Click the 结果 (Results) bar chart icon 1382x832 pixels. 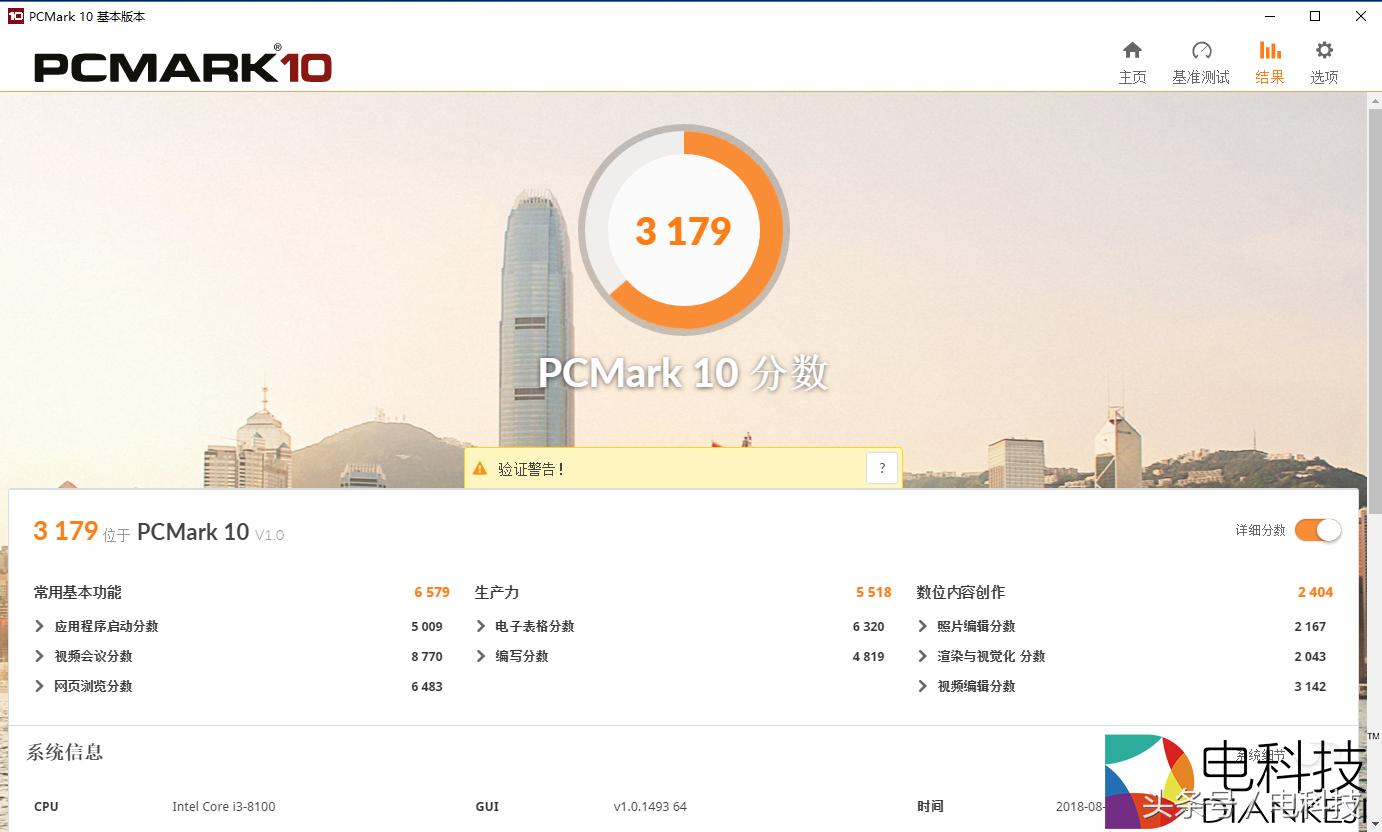click(x=1270, y=58)
